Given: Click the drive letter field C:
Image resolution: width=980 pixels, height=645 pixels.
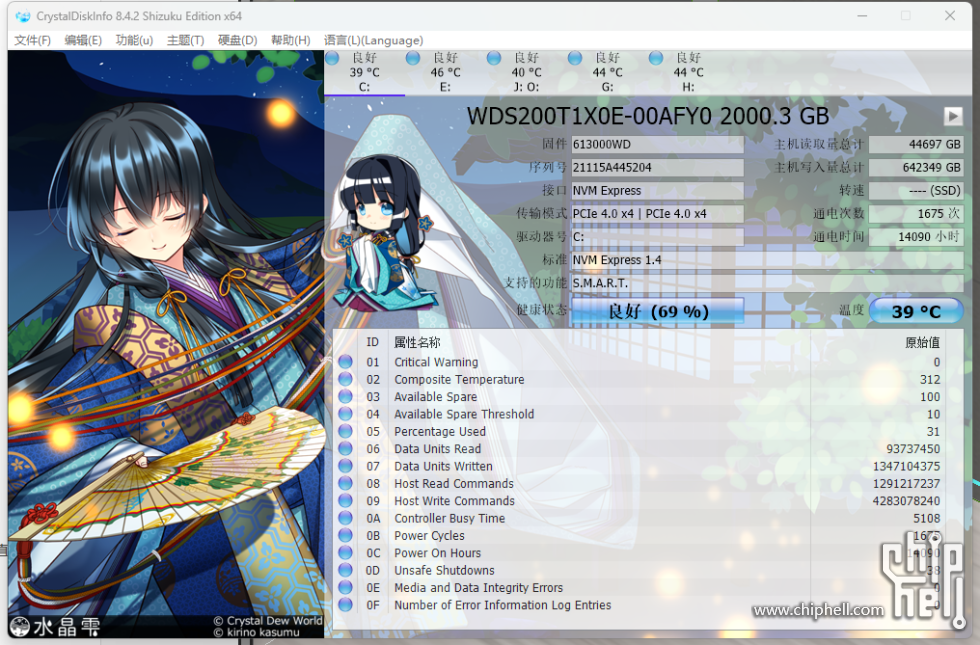Looking at the screenshot, I should click(x=658, y=237).
